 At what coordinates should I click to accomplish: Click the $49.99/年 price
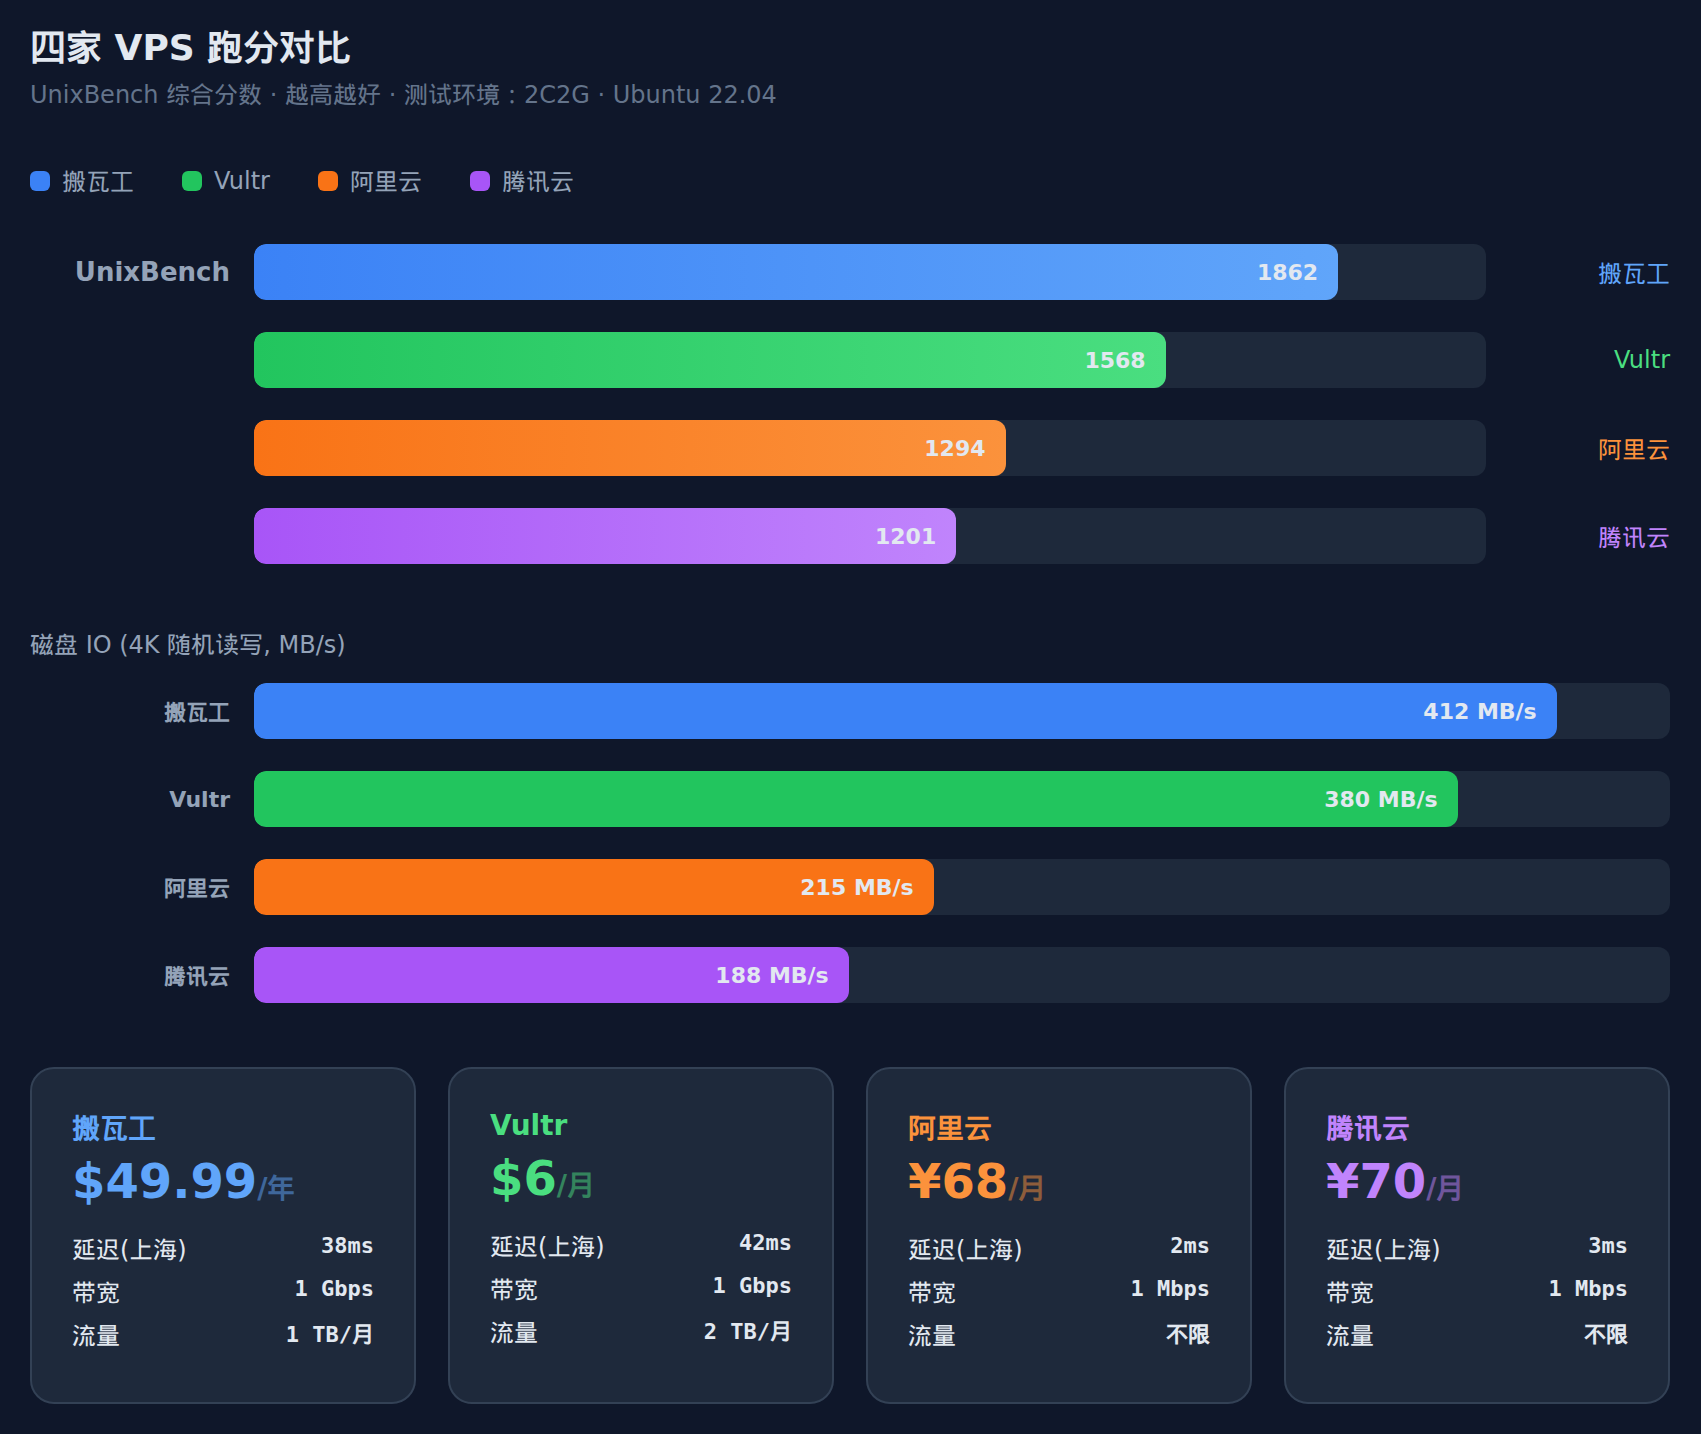point(183,1182)
